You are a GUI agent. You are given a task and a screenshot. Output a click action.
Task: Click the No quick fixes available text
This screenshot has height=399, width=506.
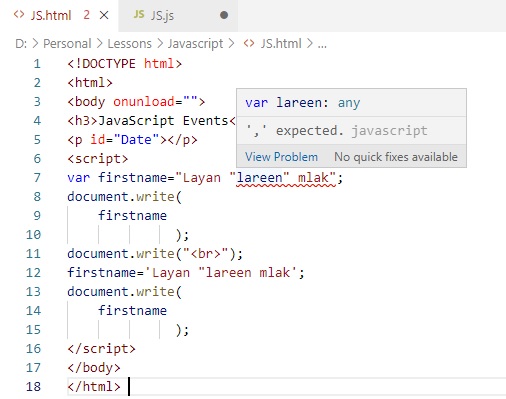[396, 157]
